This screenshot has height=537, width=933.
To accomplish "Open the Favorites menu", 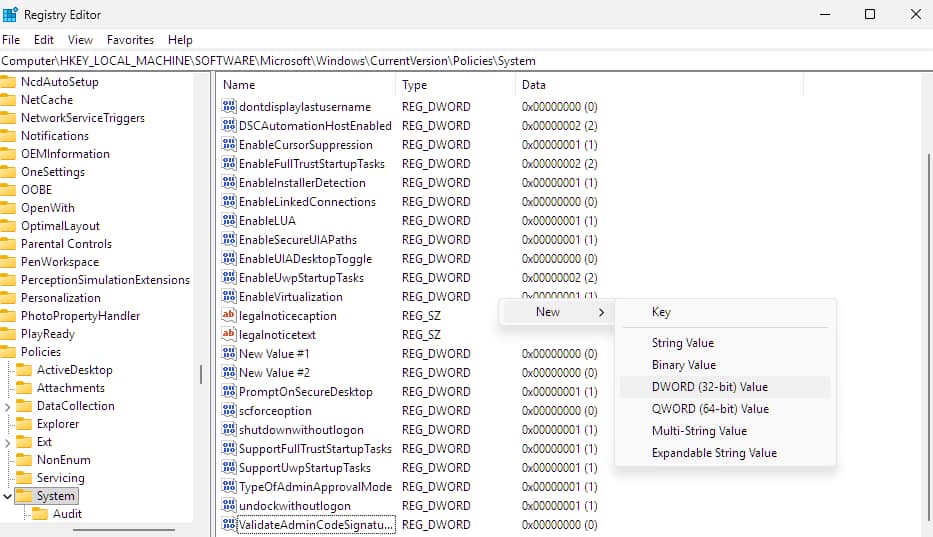I will tap(130, 40).
